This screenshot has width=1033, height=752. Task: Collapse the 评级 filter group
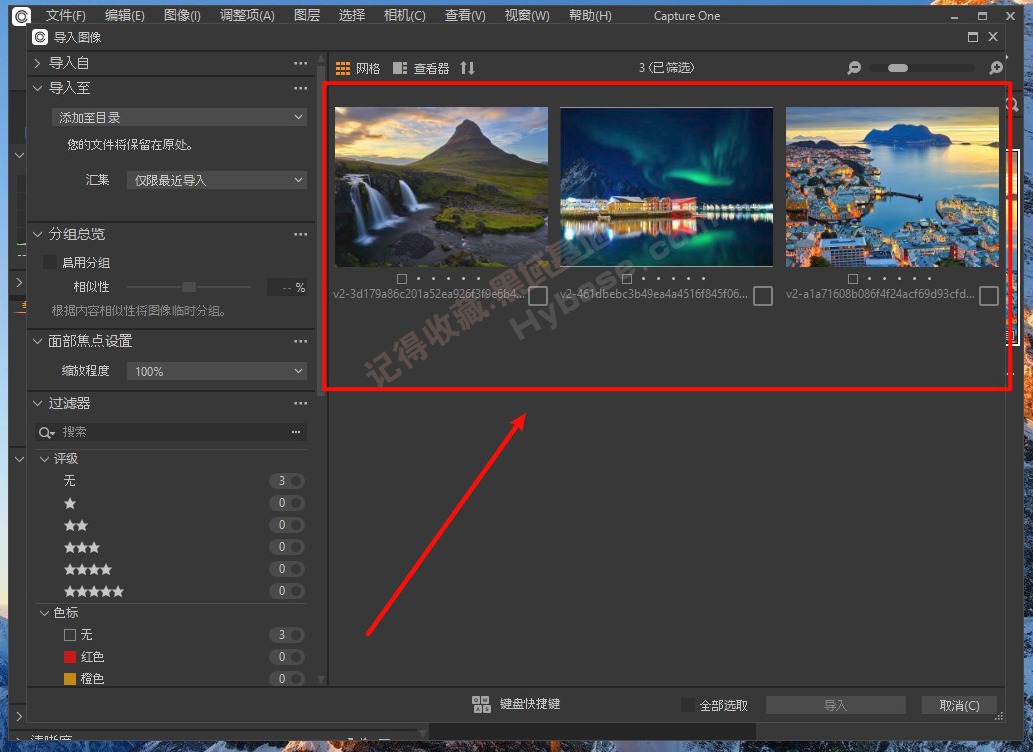pyautogui.click(x=44, y=459)
